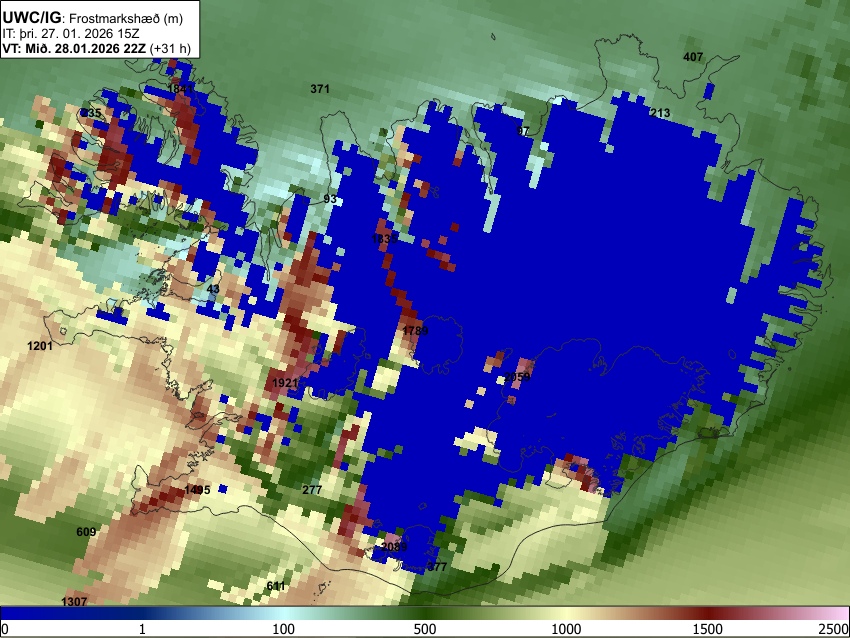This screenshot has width=850, height=638.
Task: Click the 2059 value label
Action: [517, 377]
